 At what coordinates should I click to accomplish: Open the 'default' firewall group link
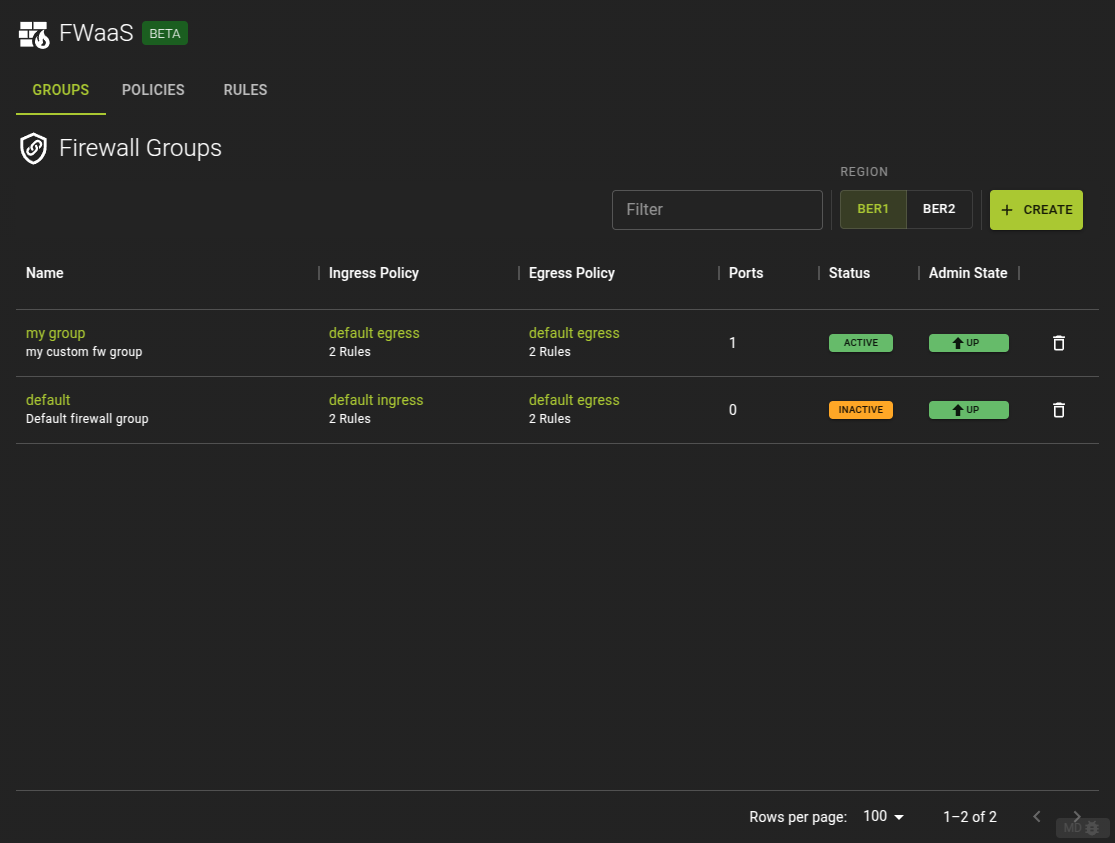pos(48,400)
